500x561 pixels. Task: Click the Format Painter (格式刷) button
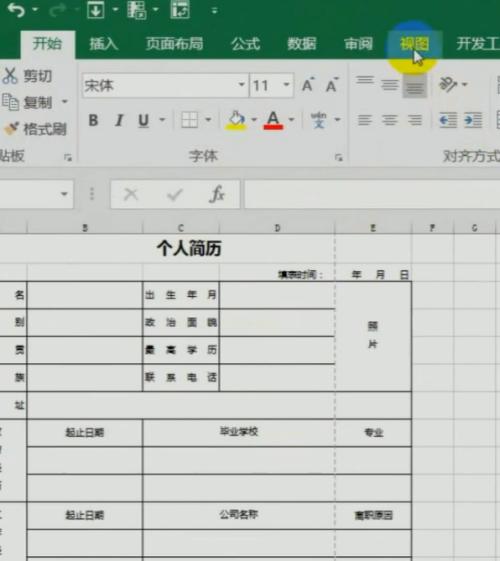point(35,129)
